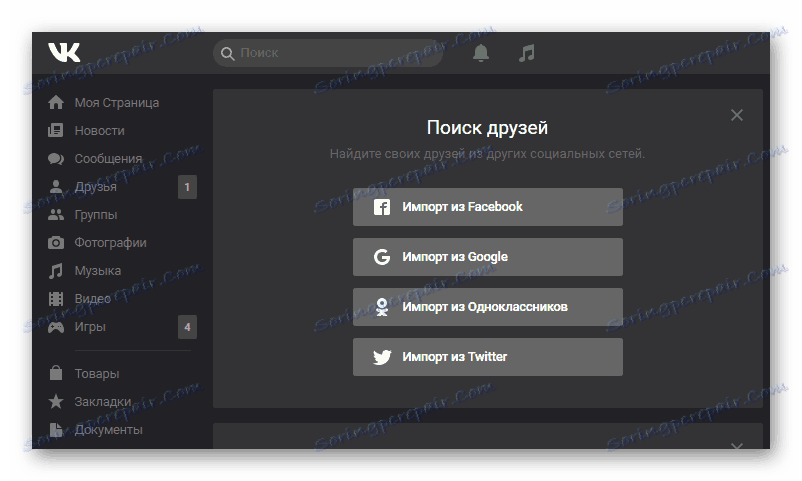Expand the lower panel using its chevron
This screenshot has width=802, height=481.
point(737,446)
